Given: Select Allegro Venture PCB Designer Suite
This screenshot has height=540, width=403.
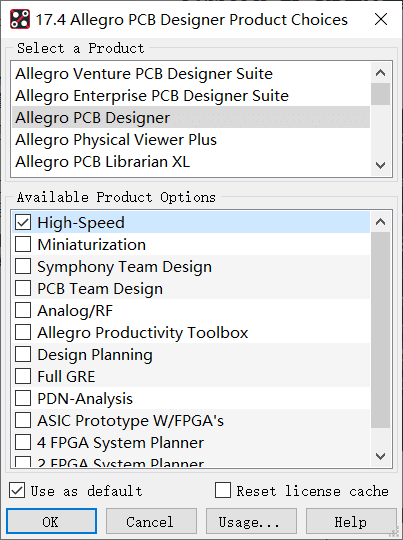Looking at the screenshot, I should point(191,74).
